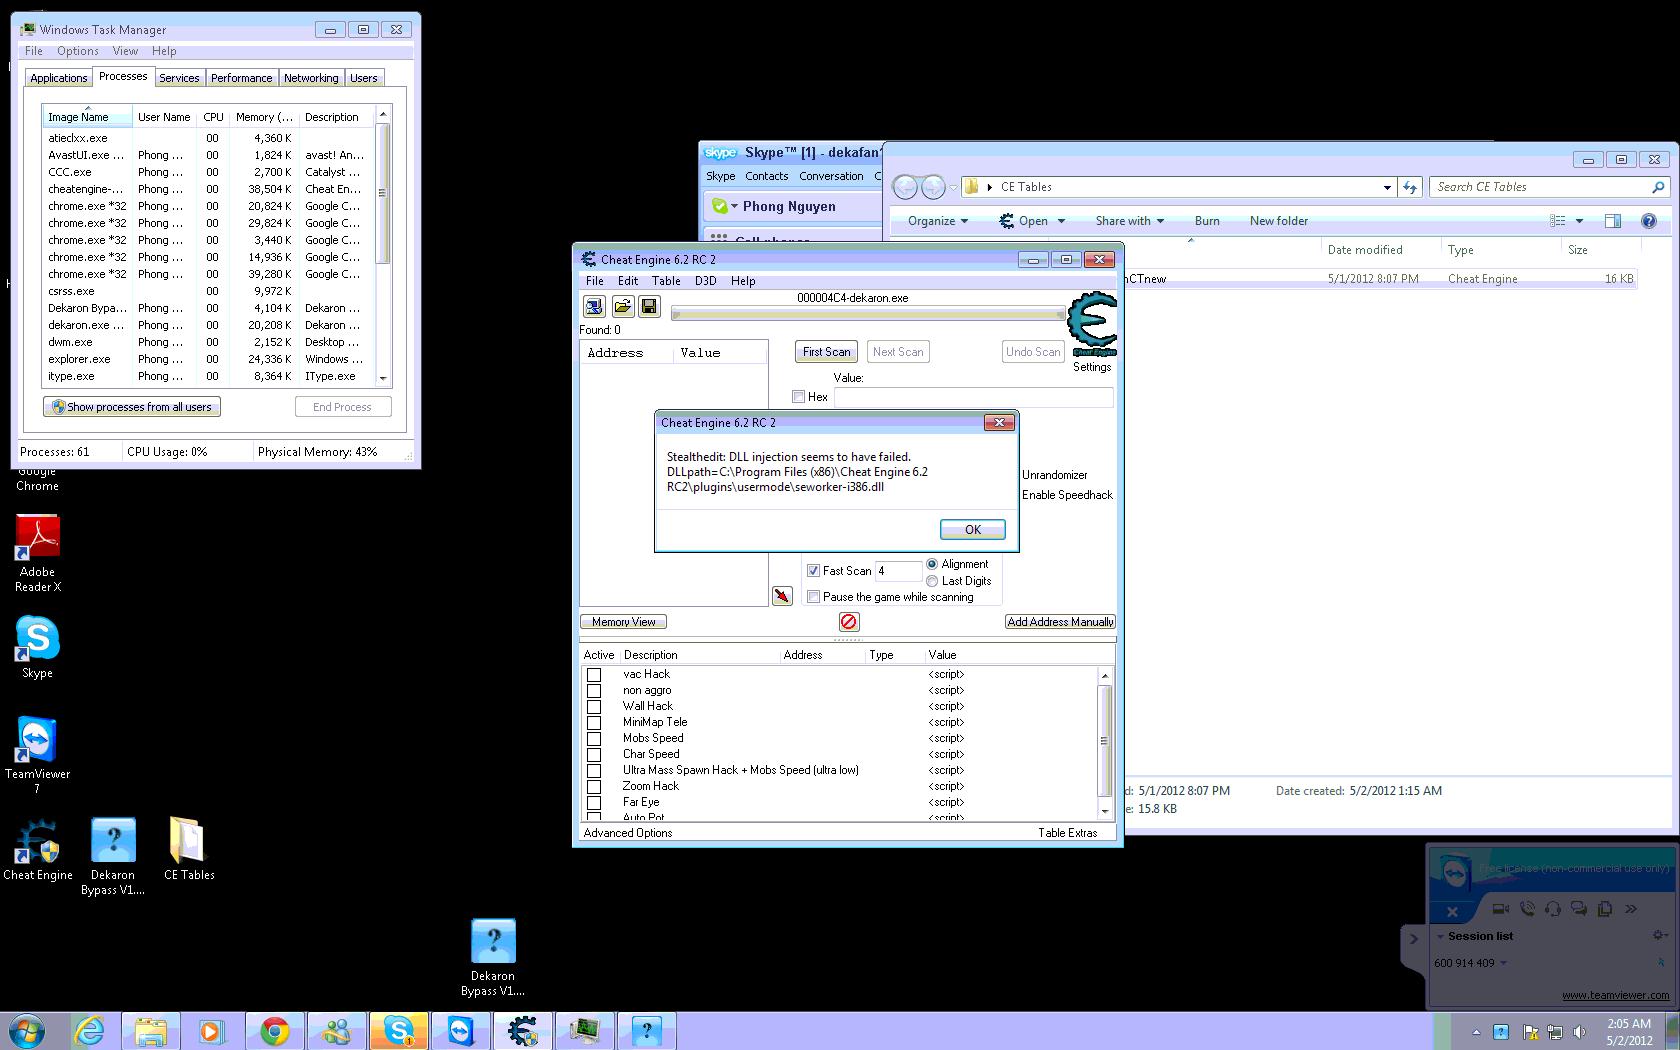1680x1050 pixels.
Task: Click the open table folder icon in Cheat Engine
Action: [622, 306]
